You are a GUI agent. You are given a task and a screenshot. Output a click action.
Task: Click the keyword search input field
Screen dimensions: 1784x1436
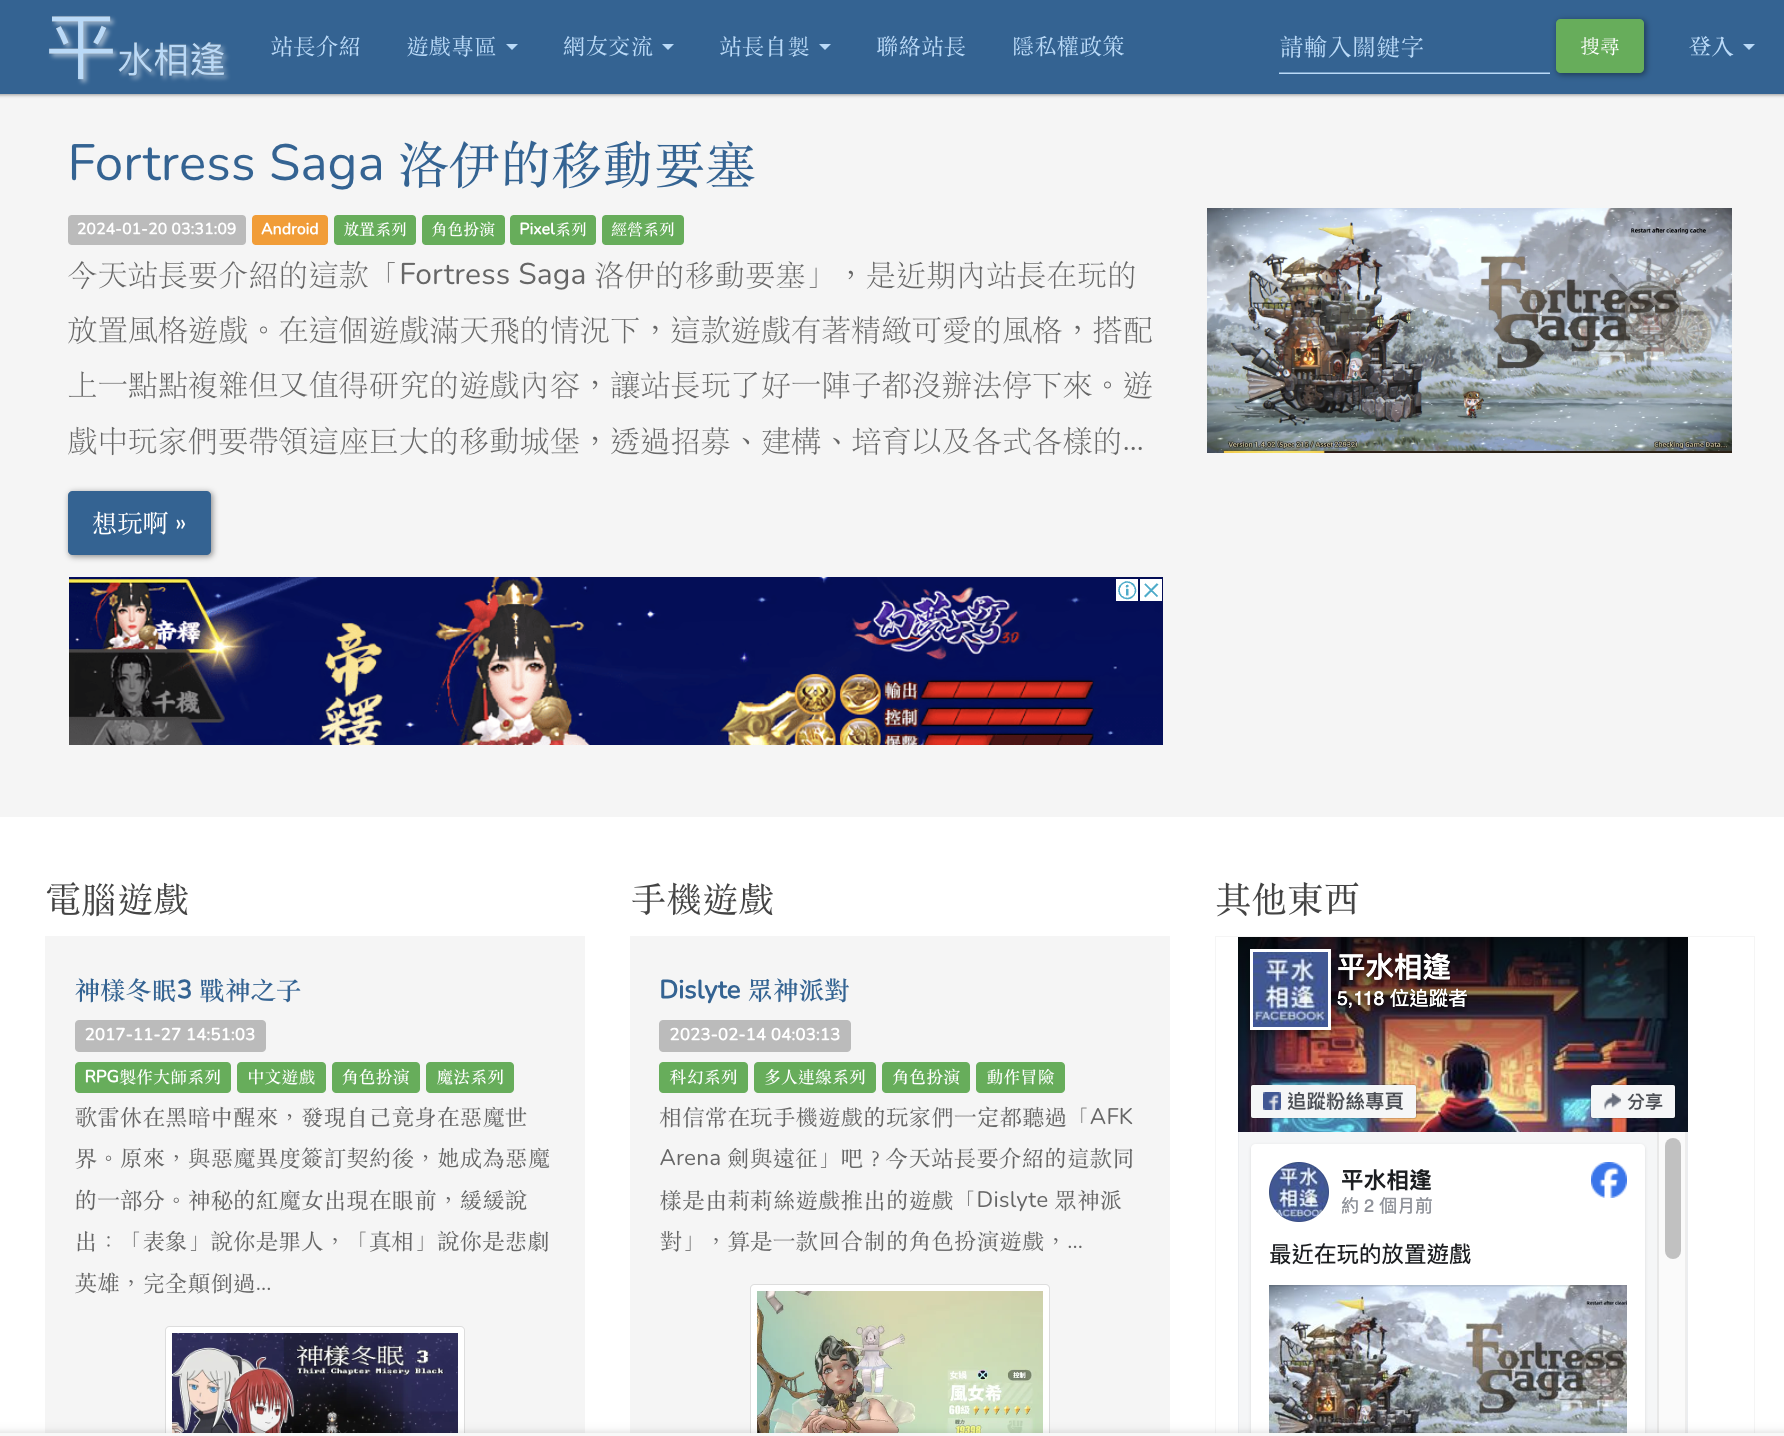1413,47
